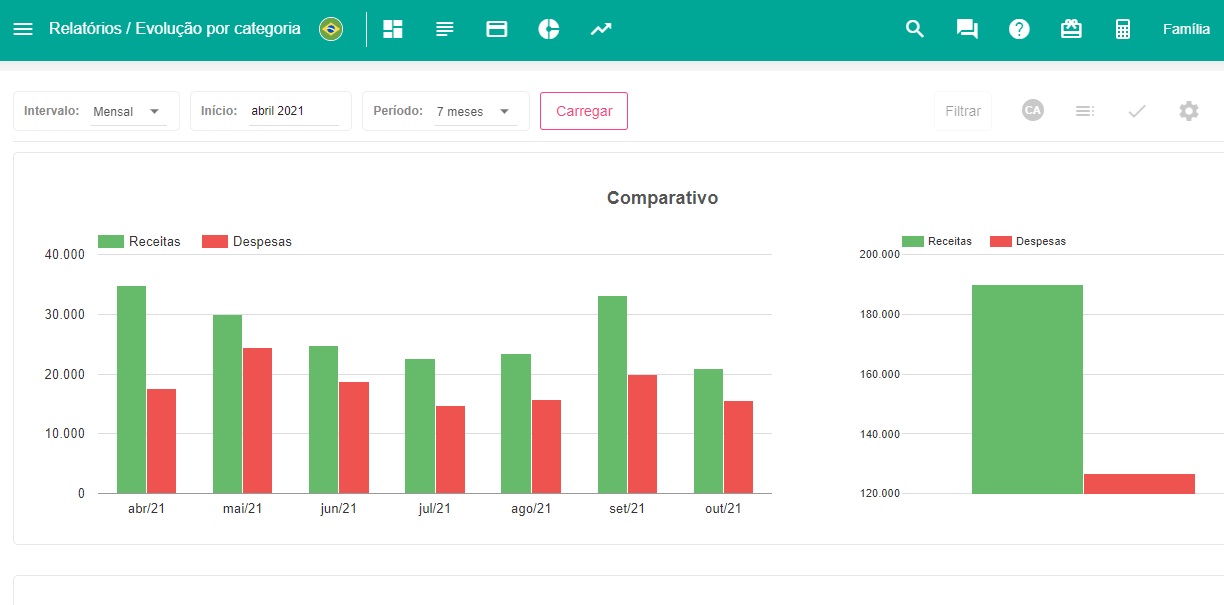Toggle Receitas series in main chart legend
This screenshot has height=605, width=1224.
(x=139, y=241)
